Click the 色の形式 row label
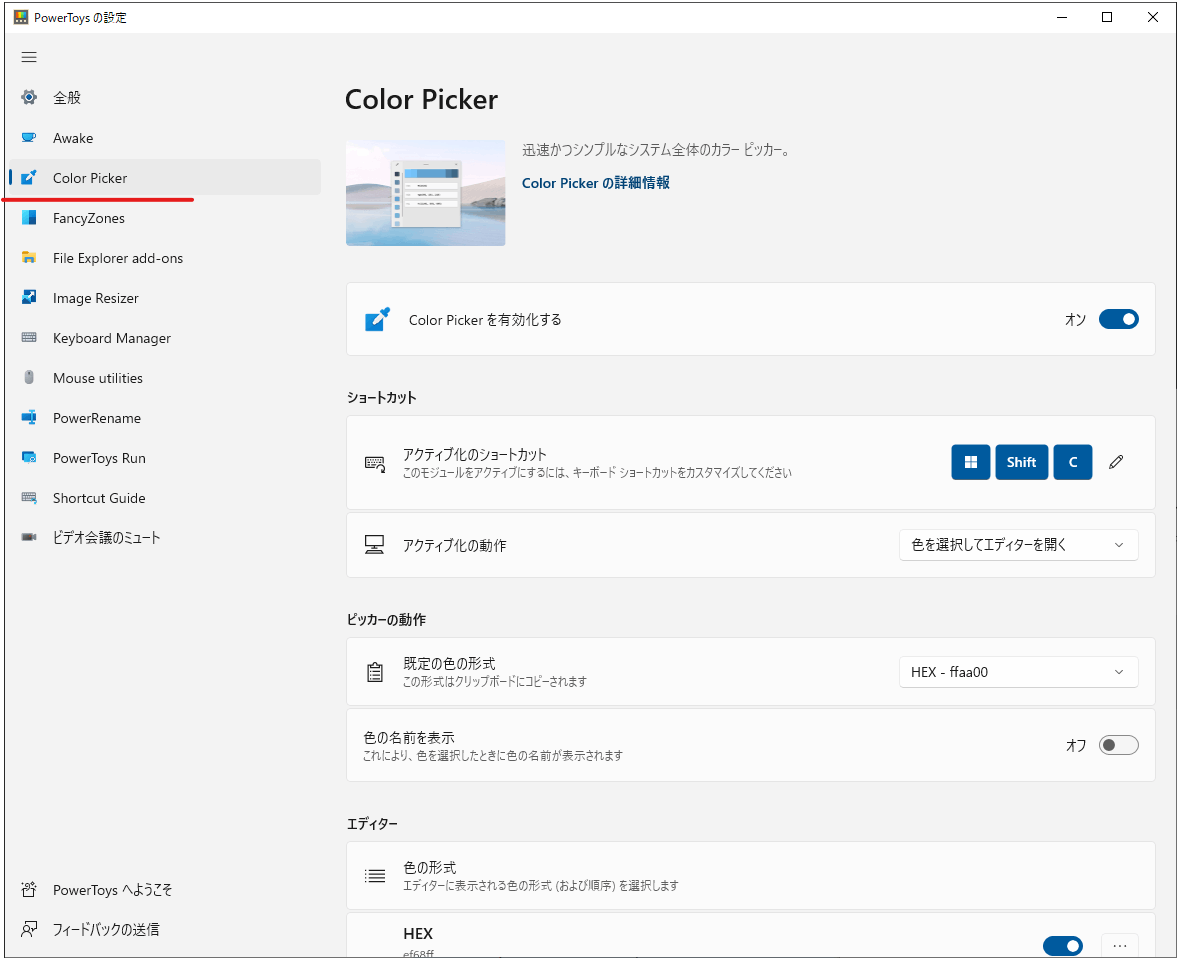The width and height of the screenshot is (1179, 960). [429, 868]
